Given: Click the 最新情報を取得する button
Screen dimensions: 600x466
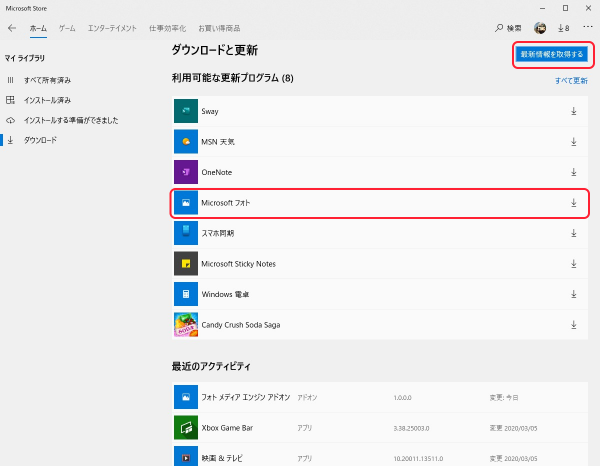Looking at the screenshot, I should pyautogui.click(x=551, y=53).
